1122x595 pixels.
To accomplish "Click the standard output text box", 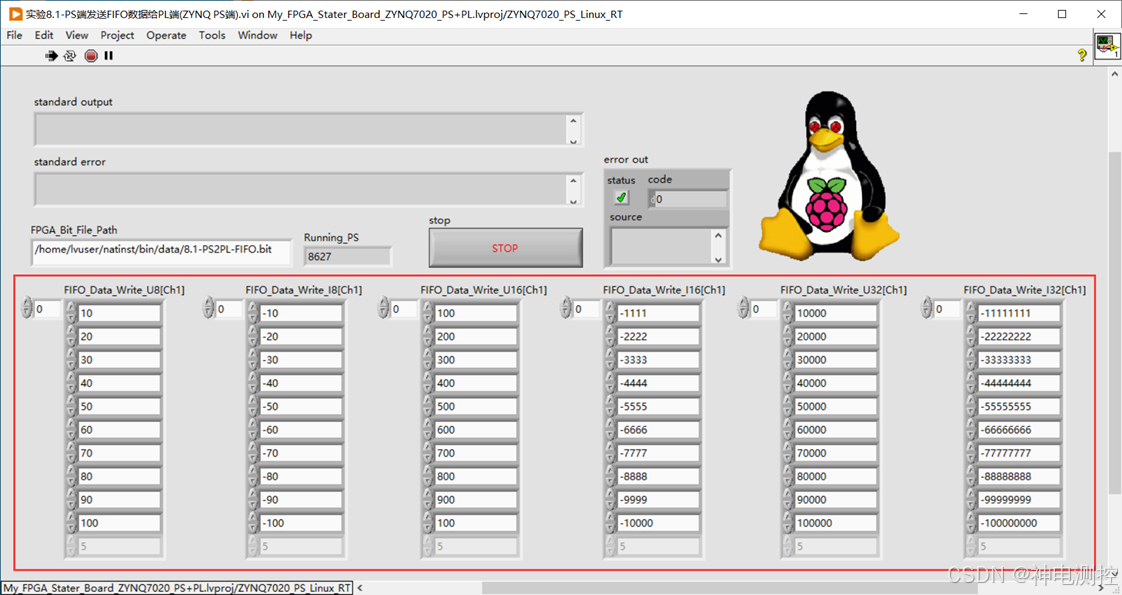I will pos(301,129).
